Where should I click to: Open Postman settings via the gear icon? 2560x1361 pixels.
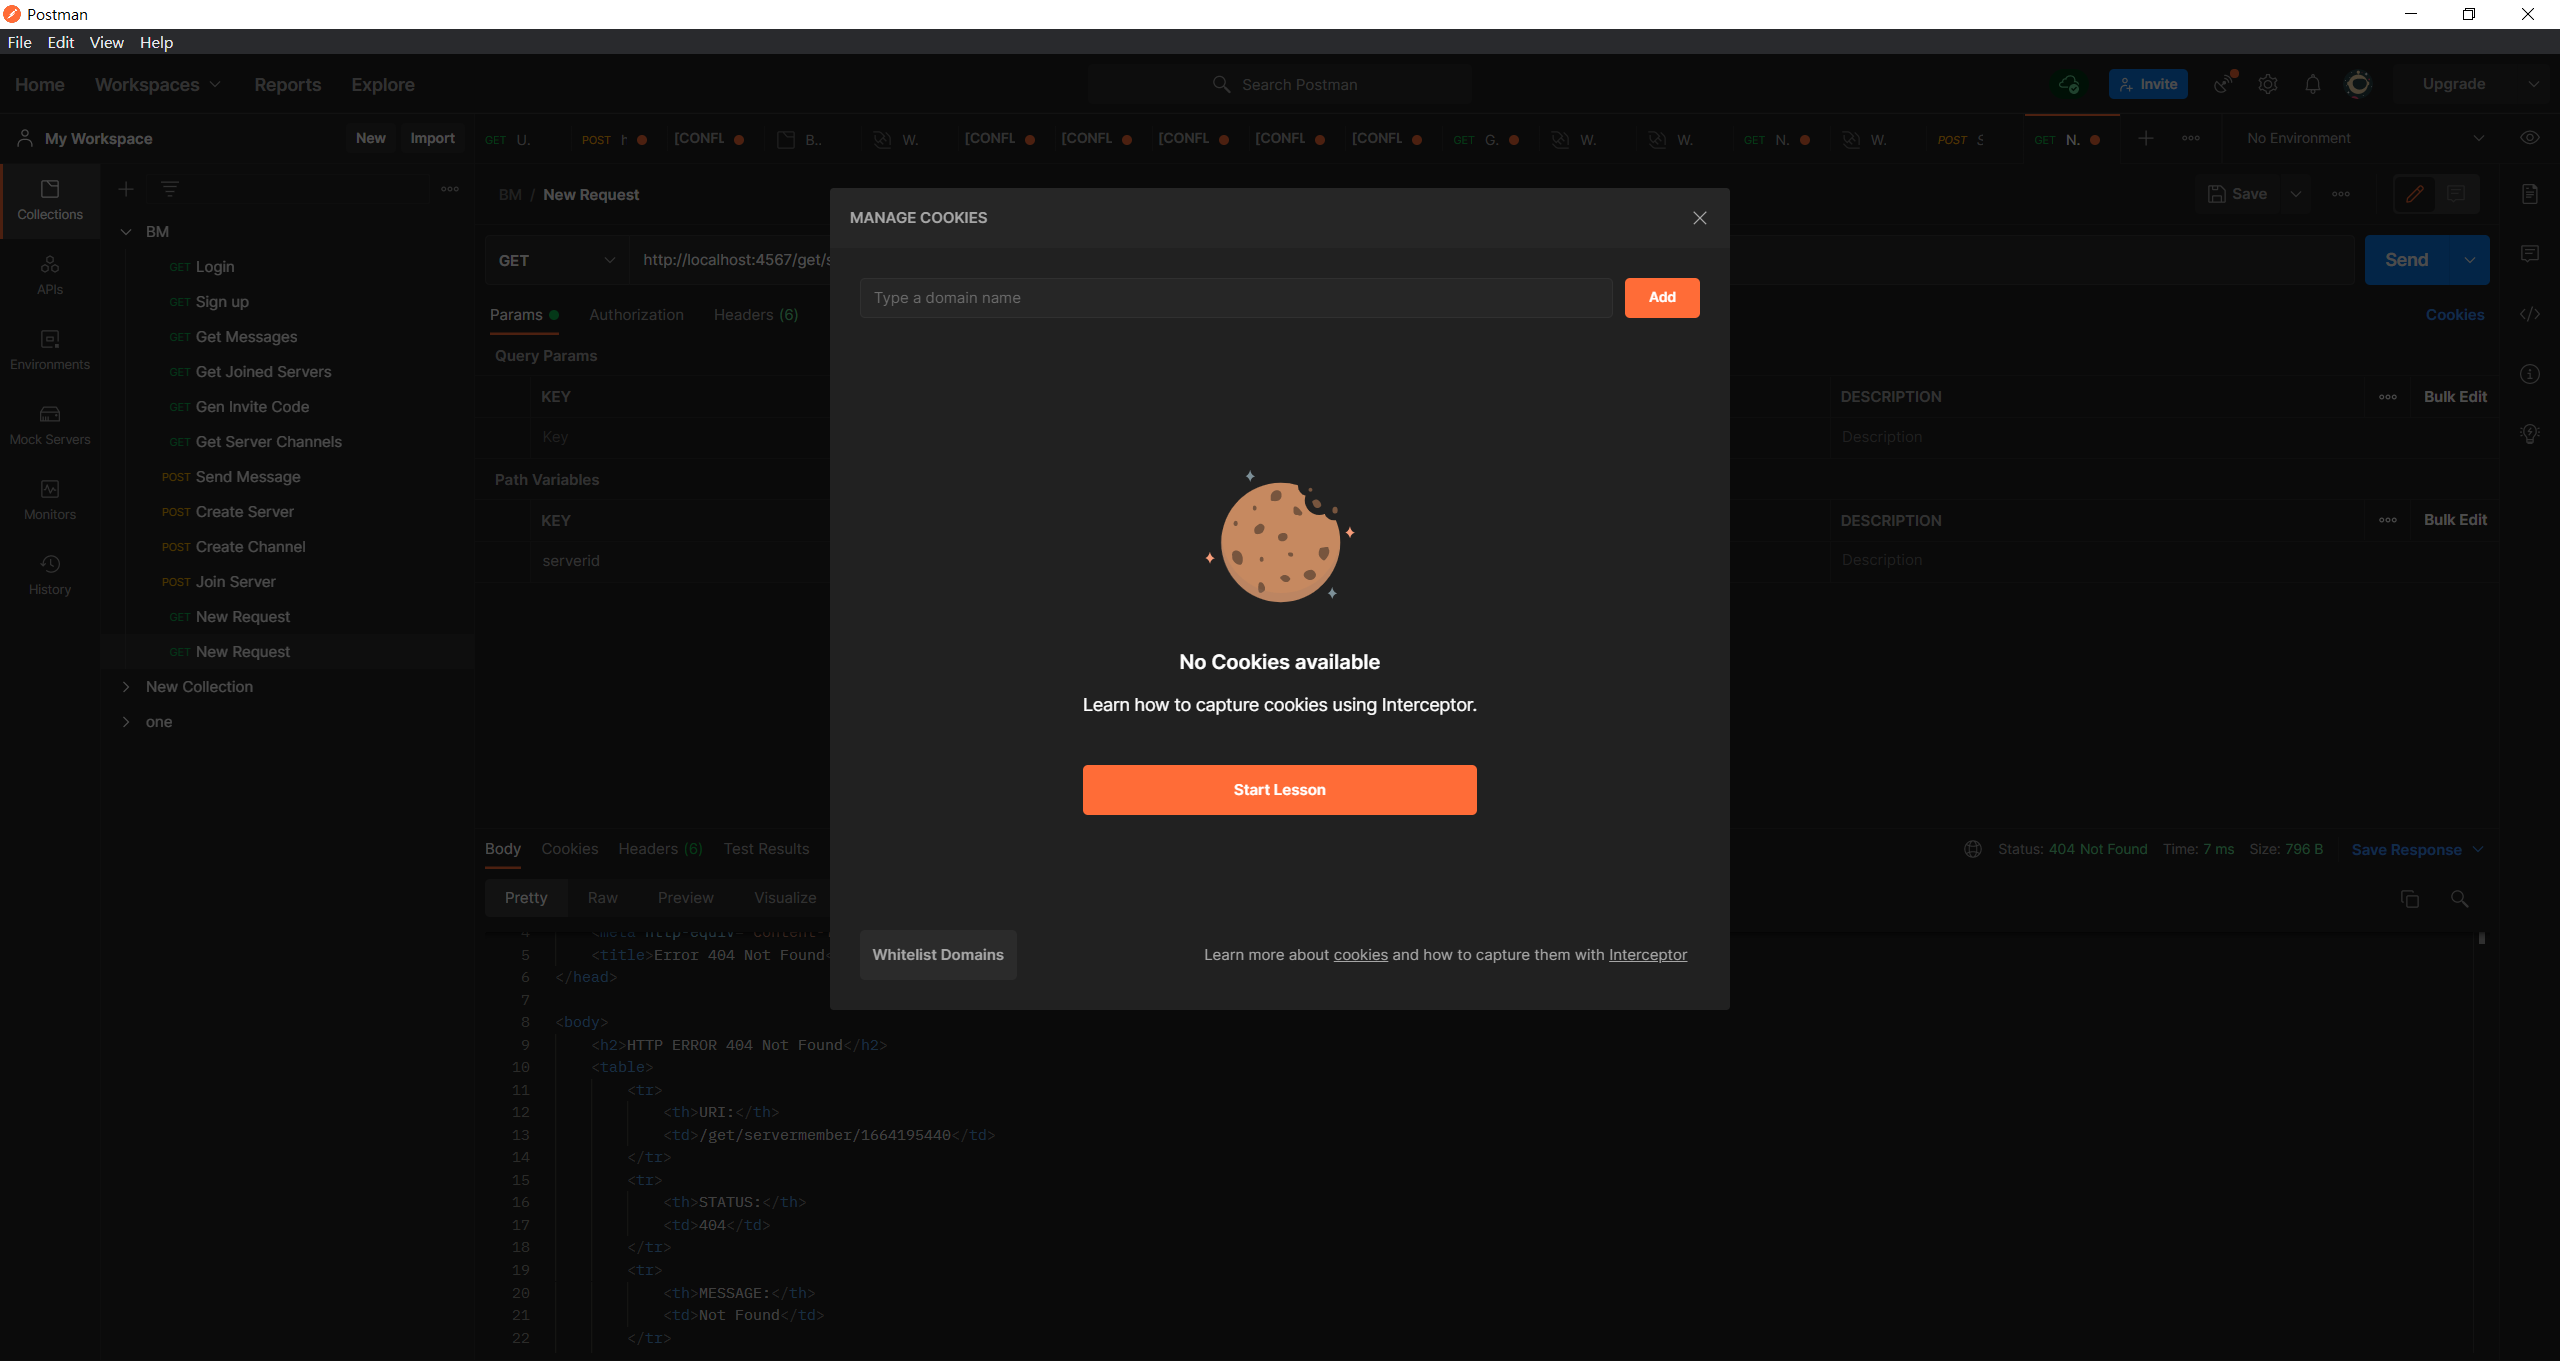(2267, 84)
